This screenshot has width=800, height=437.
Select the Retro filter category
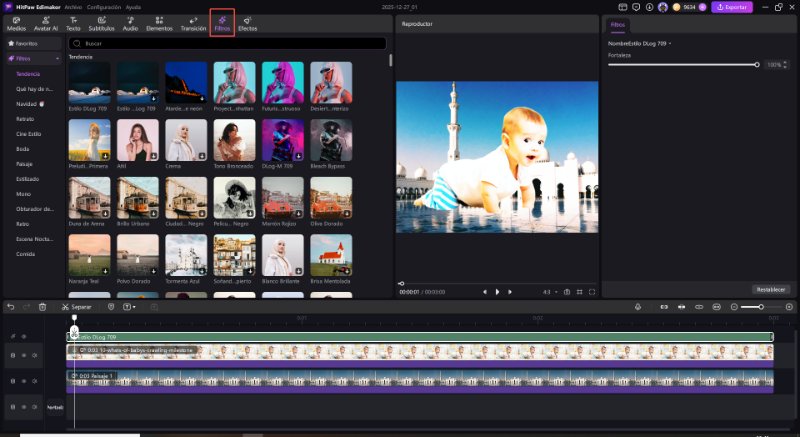click(22, 224)
